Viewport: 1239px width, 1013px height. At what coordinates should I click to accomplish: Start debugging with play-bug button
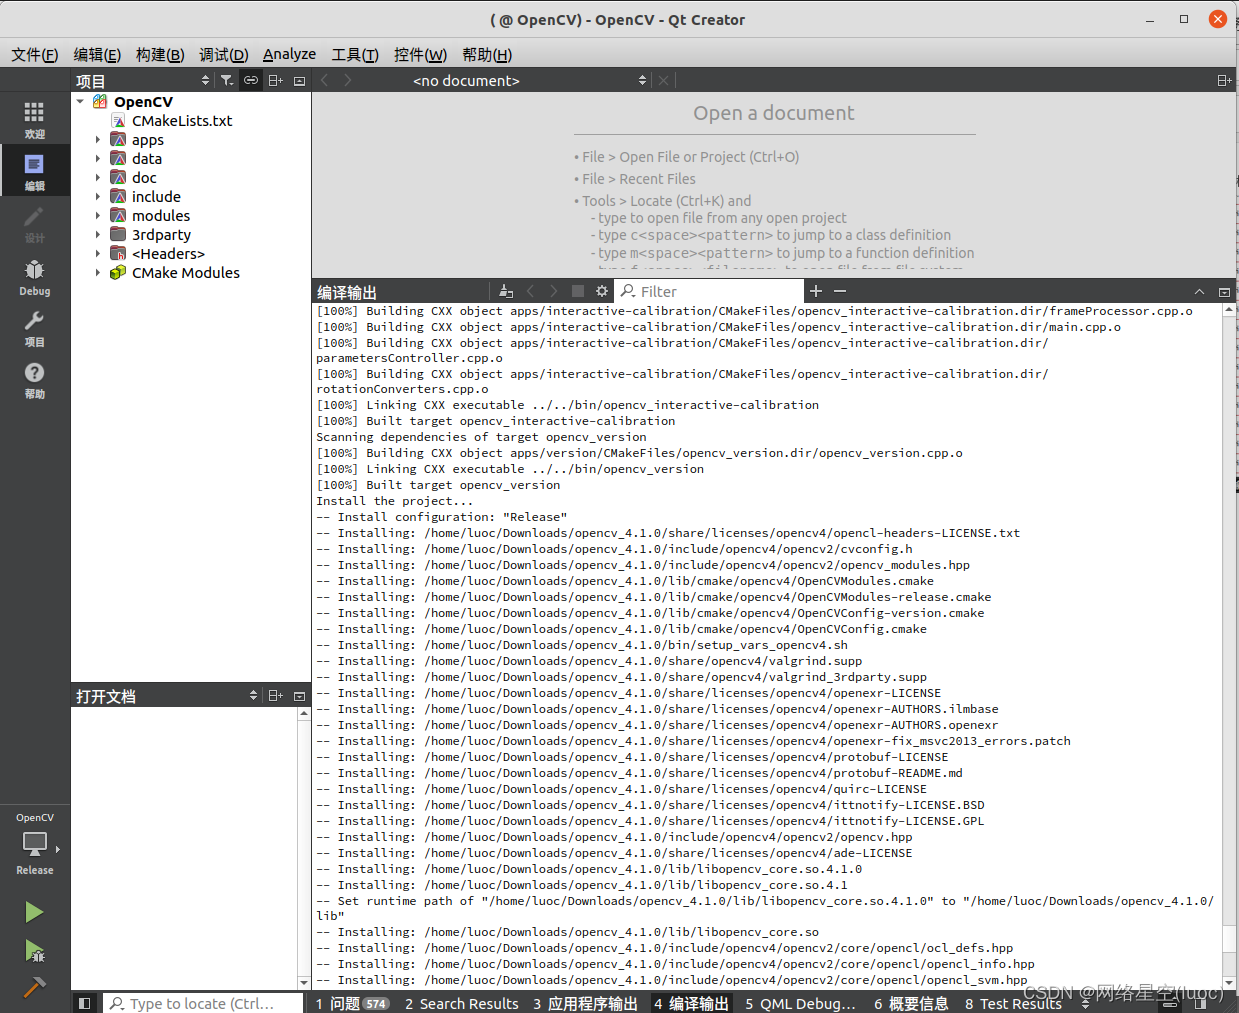pos(34,950)
